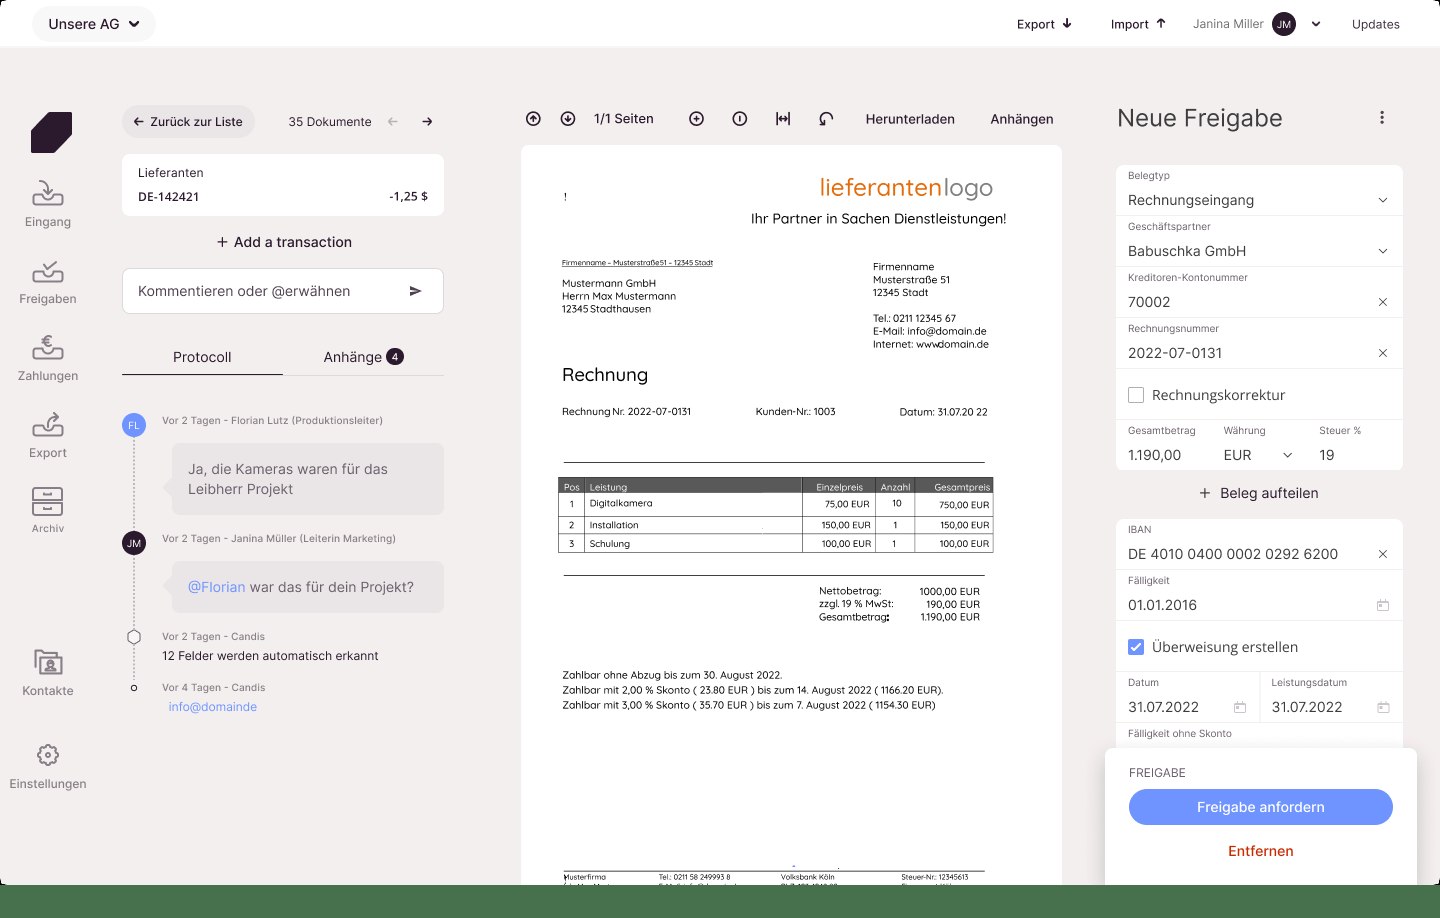
Task: Open the Eingang inbox icon in sidebar
Action: [48, 193]
